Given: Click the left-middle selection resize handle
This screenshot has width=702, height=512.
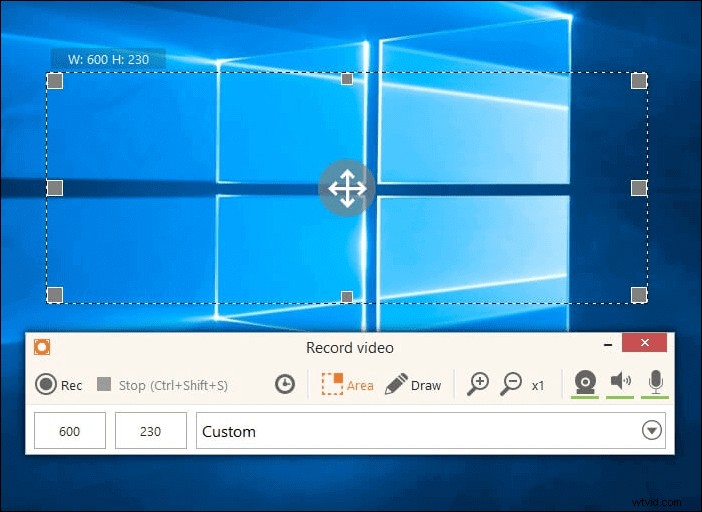Looking at the screenshot, I should click(55, 188).
